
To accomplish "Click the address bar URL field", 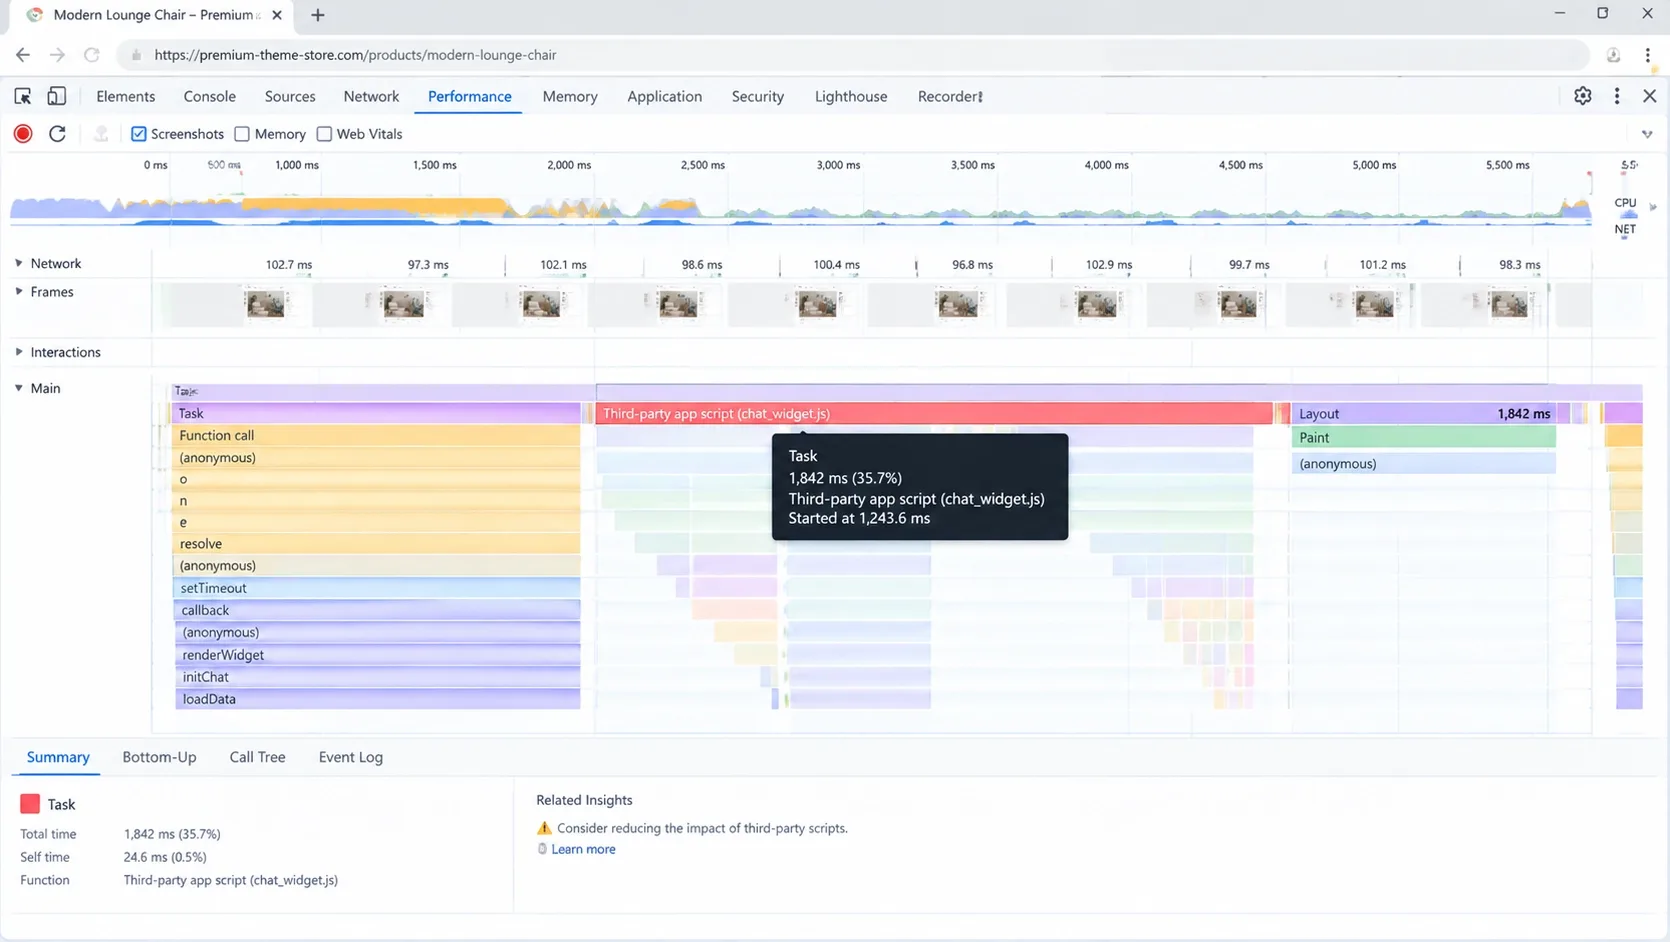I will [x=855, y=55].
